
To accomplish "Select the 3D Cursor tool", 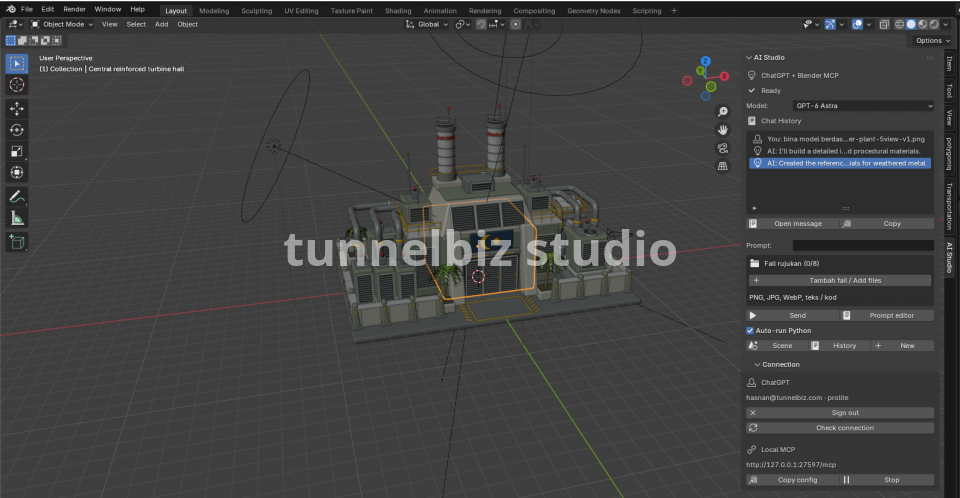I will tap(17, 85).
